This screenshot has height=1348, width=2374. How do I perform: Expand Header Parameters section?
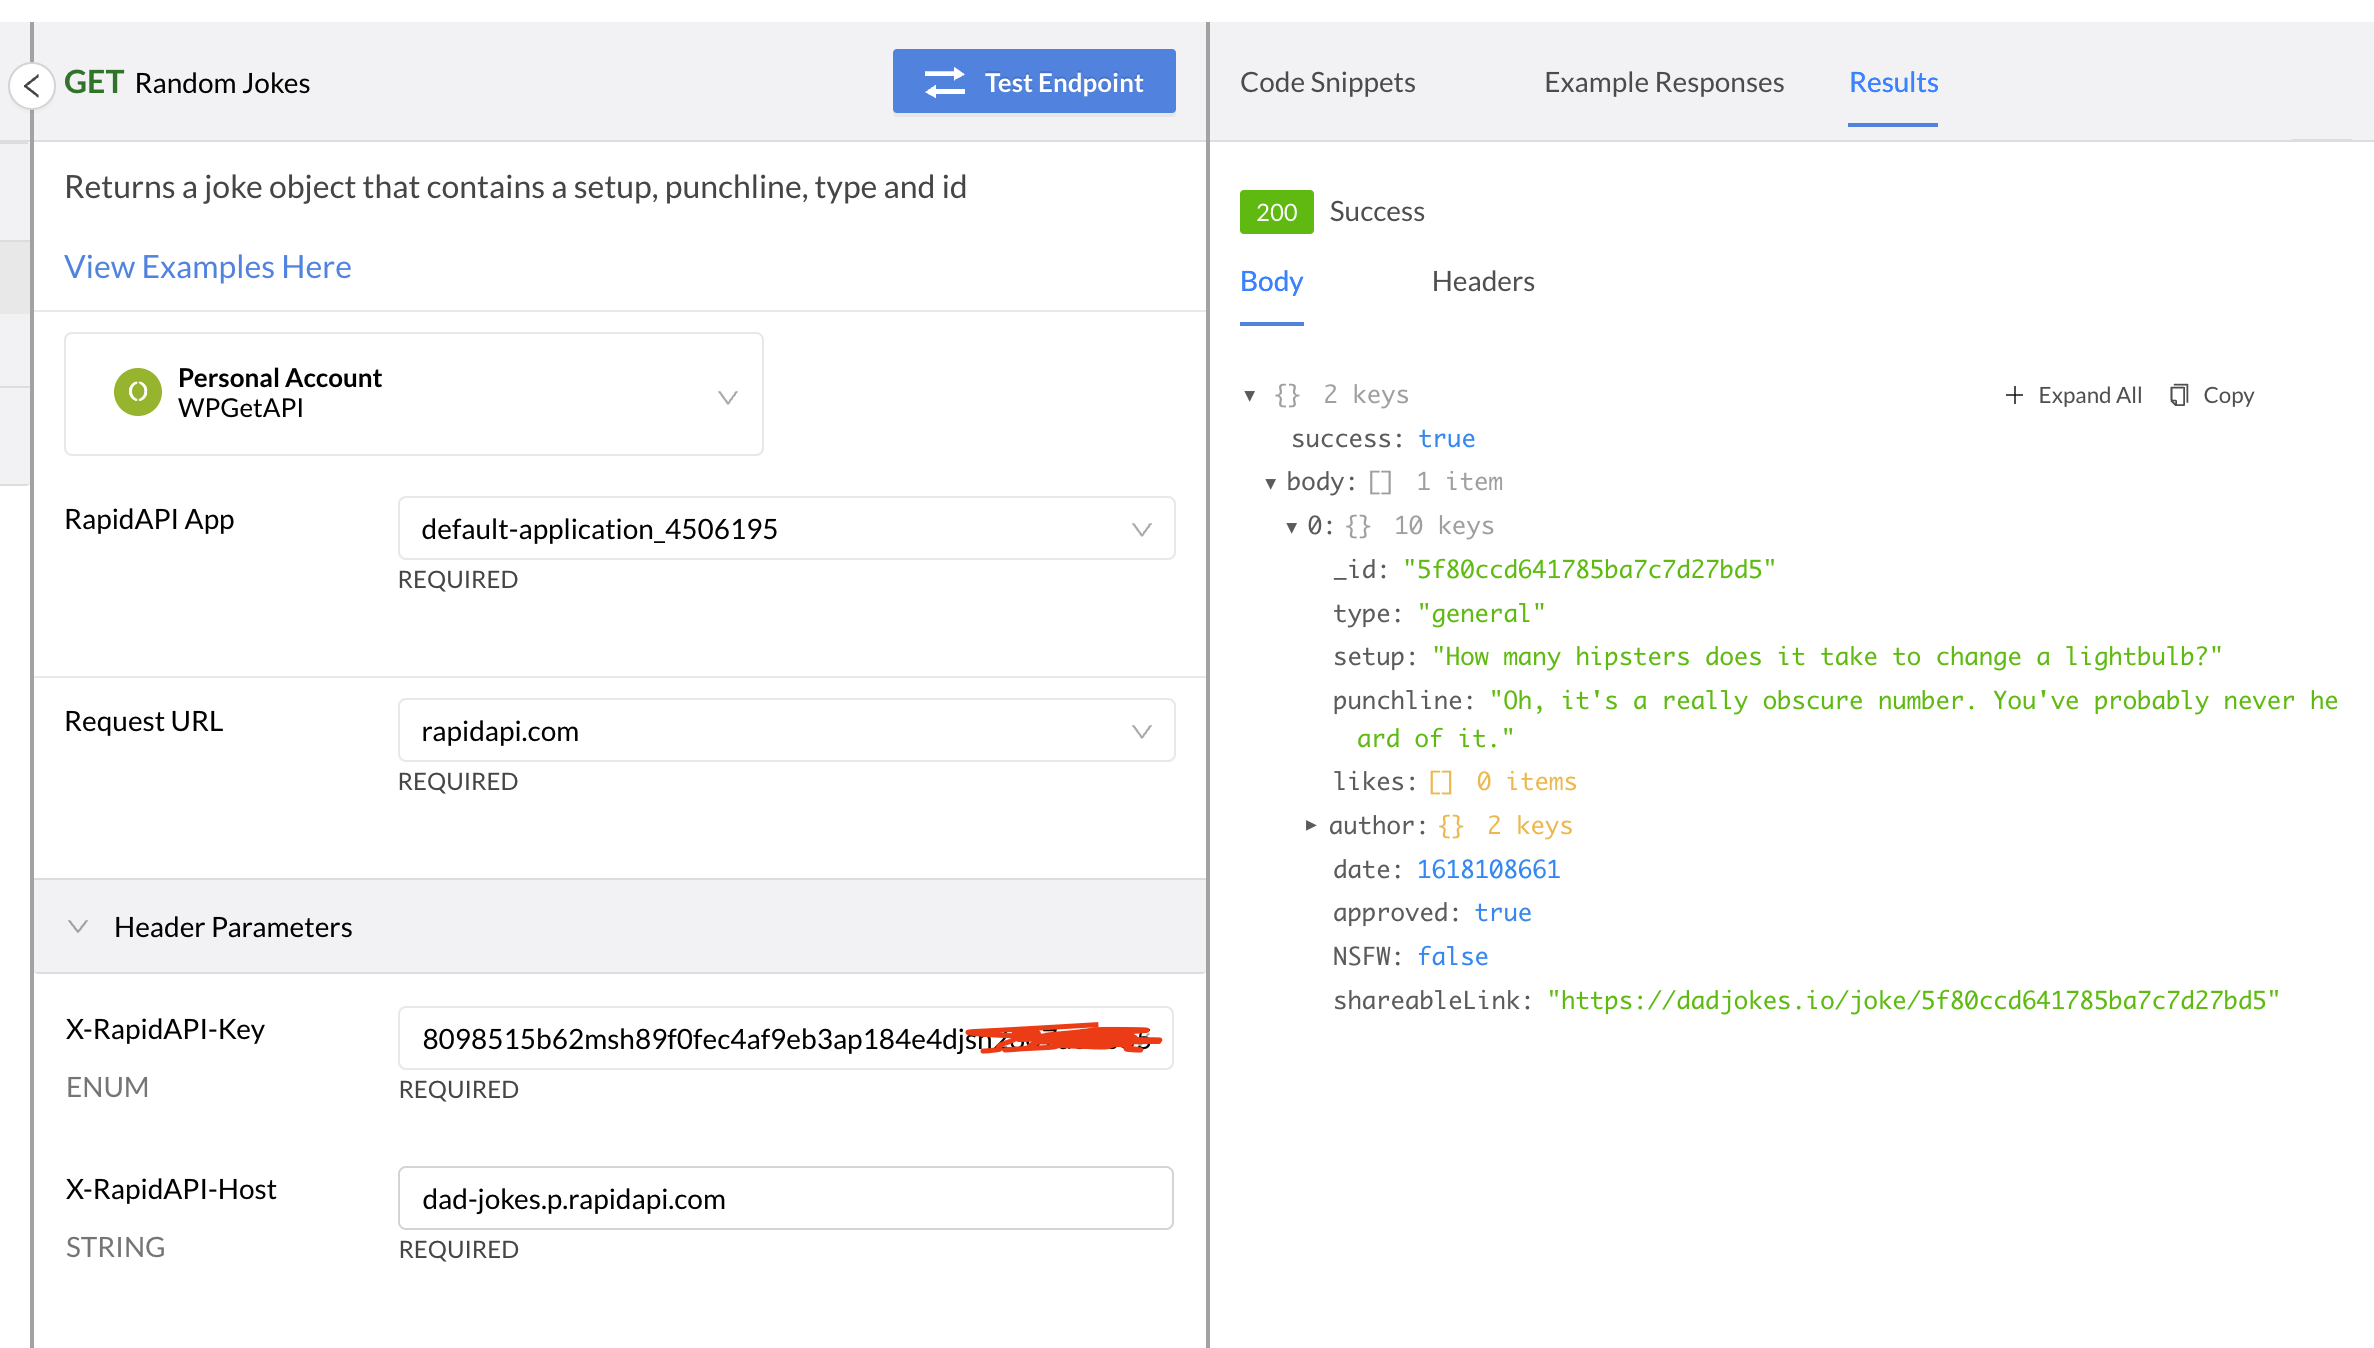(78, 926)
